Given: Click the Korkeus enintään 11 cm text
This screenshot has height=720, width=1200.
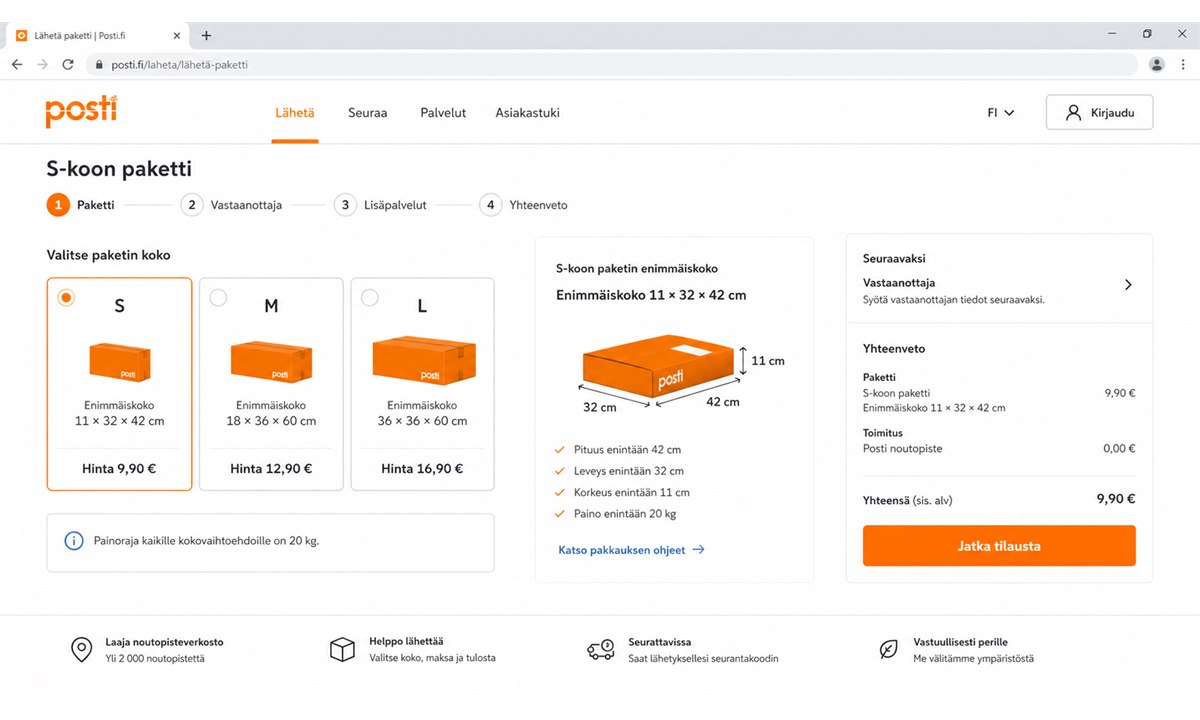Looking at the screenshot, I should 632,493.
